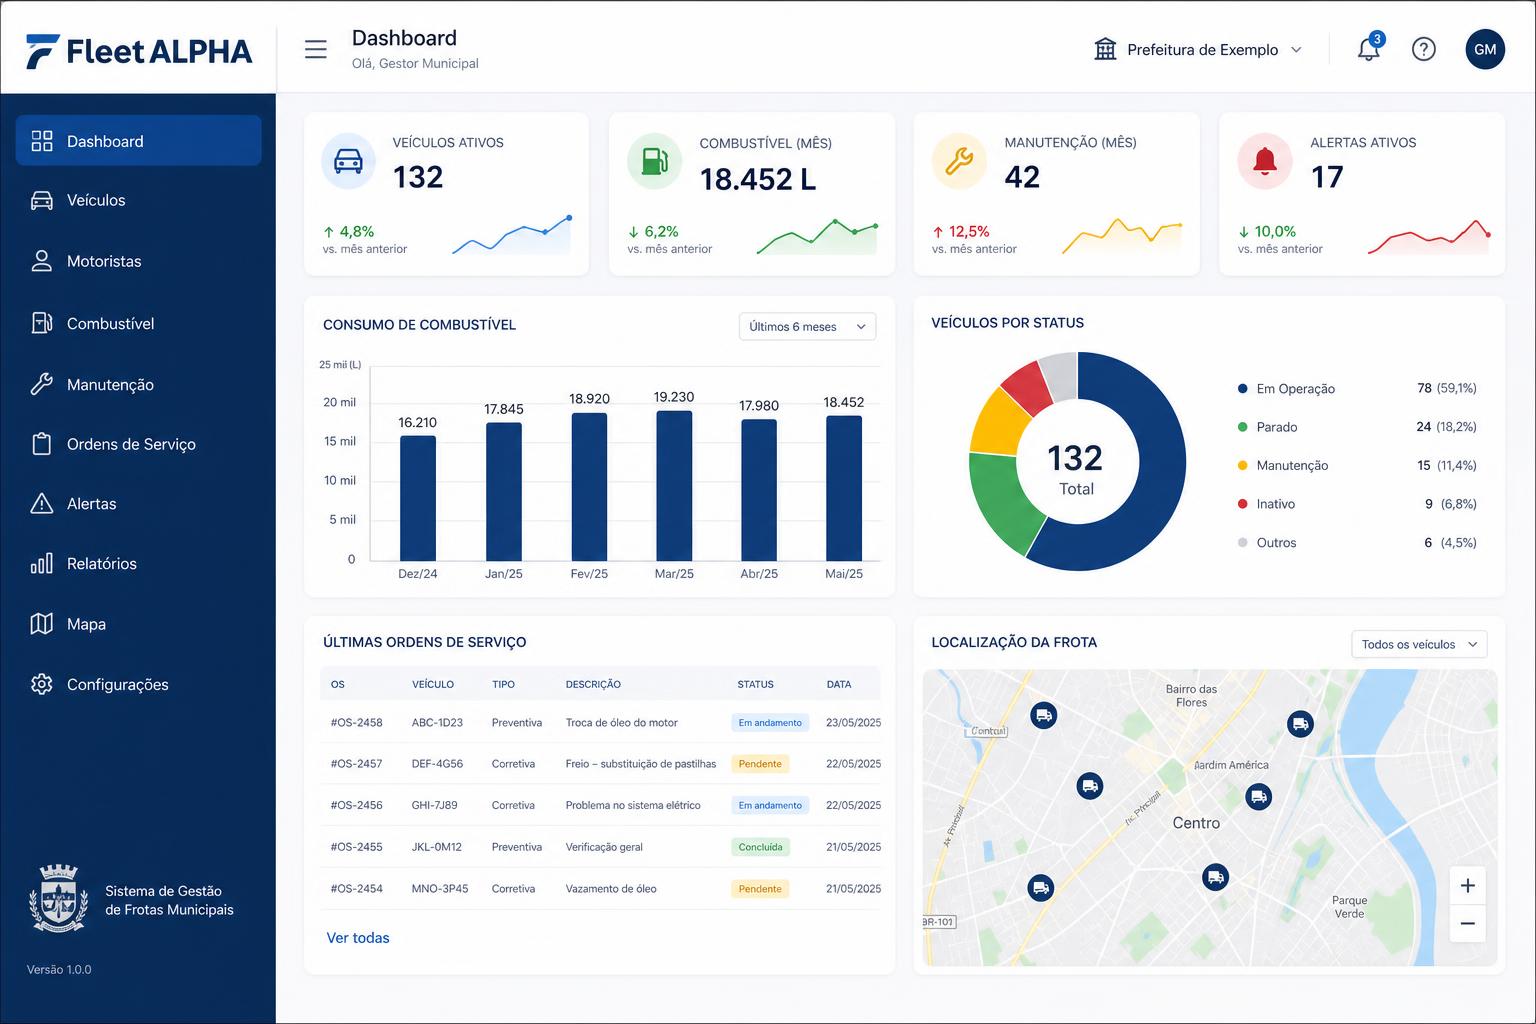Toggle the hamburger menu icon
Image resolution: width=1536 pixels, height=1024 pixels.
tap(316, 49)
